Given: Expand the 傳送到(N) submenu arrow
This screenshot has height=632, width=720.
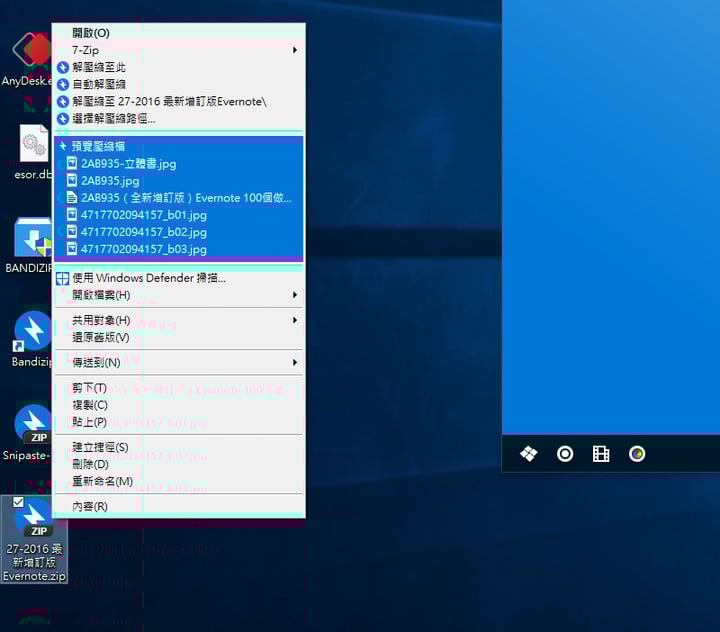Looking at the screenshot, I should point(295,362).
